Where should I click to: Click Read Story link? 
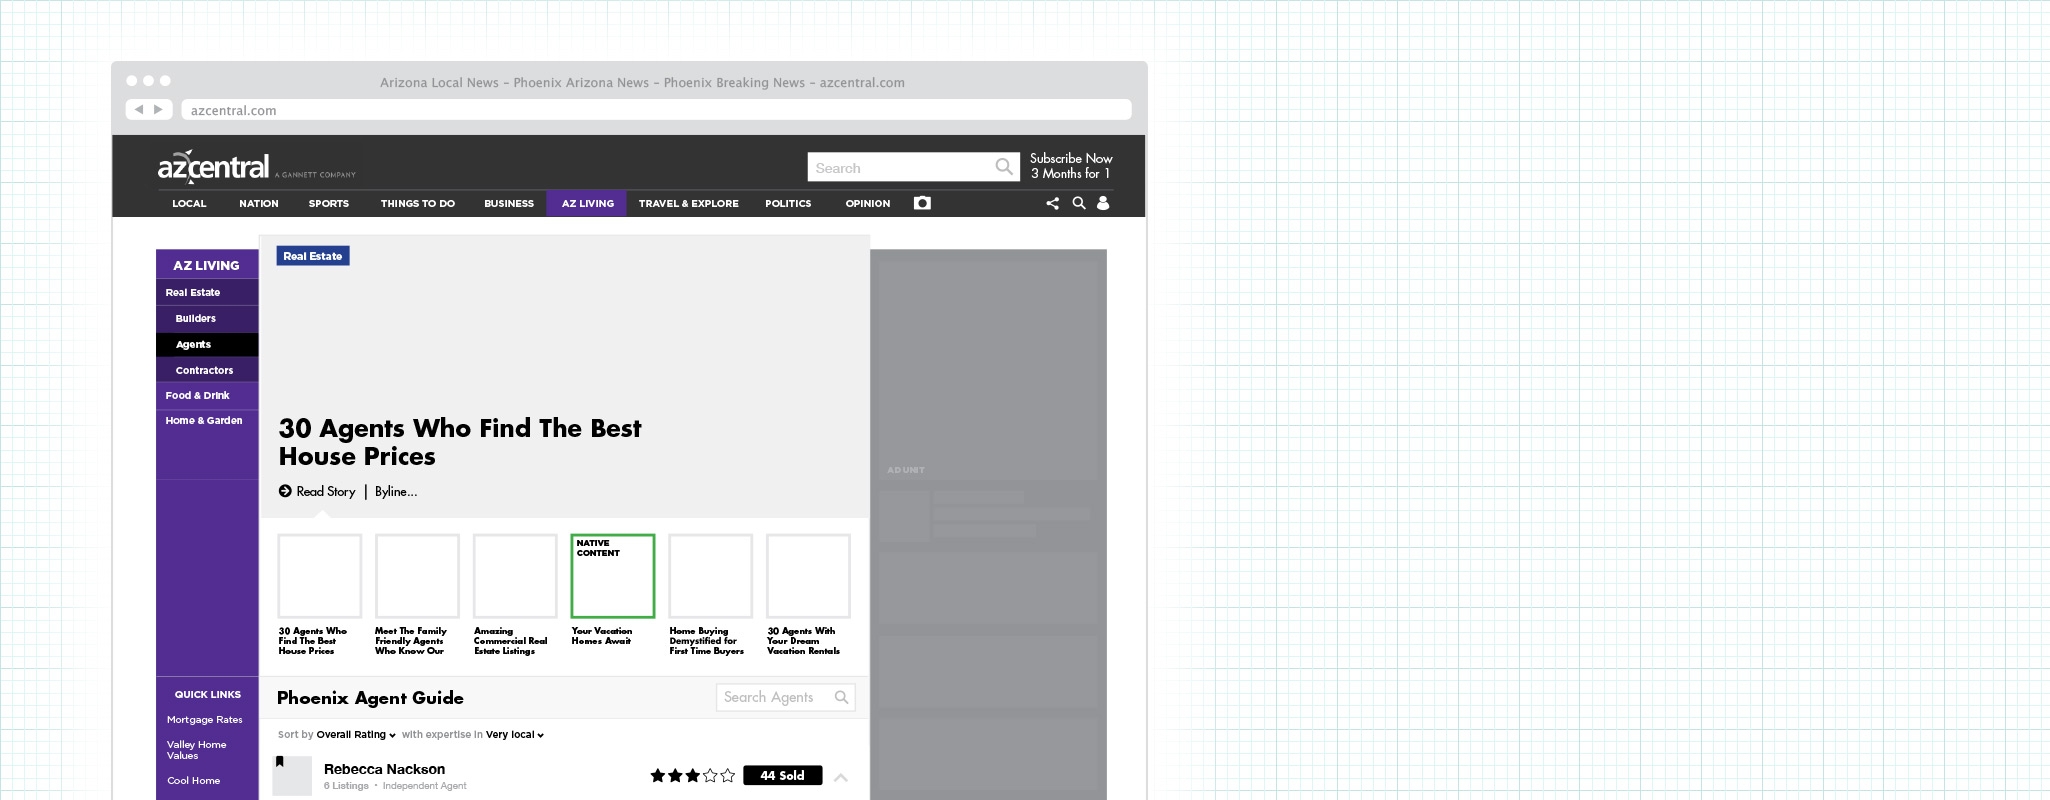pyautogui.click(x=326, y=491)
